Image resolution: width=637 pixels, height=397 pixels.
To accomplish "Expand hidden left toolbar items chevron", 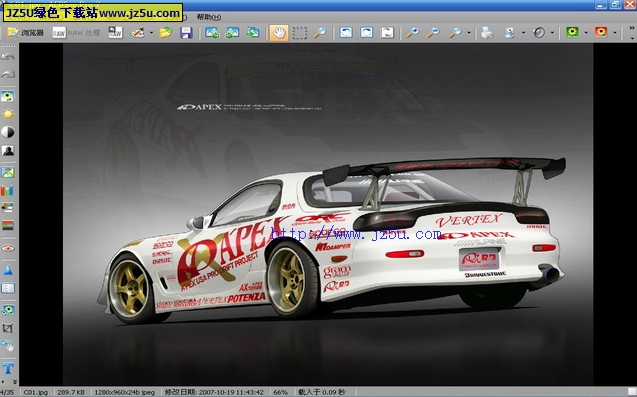I will tap(15, 382).
